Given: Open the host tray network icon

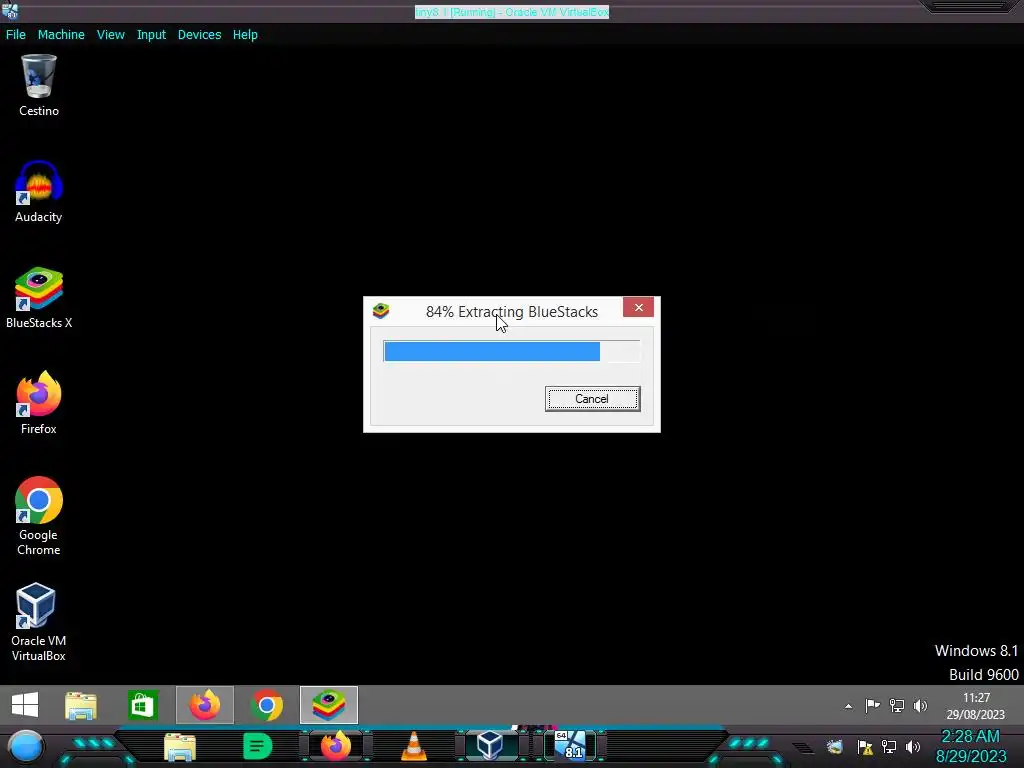Looking at the screenshot, I should (889, 746).
